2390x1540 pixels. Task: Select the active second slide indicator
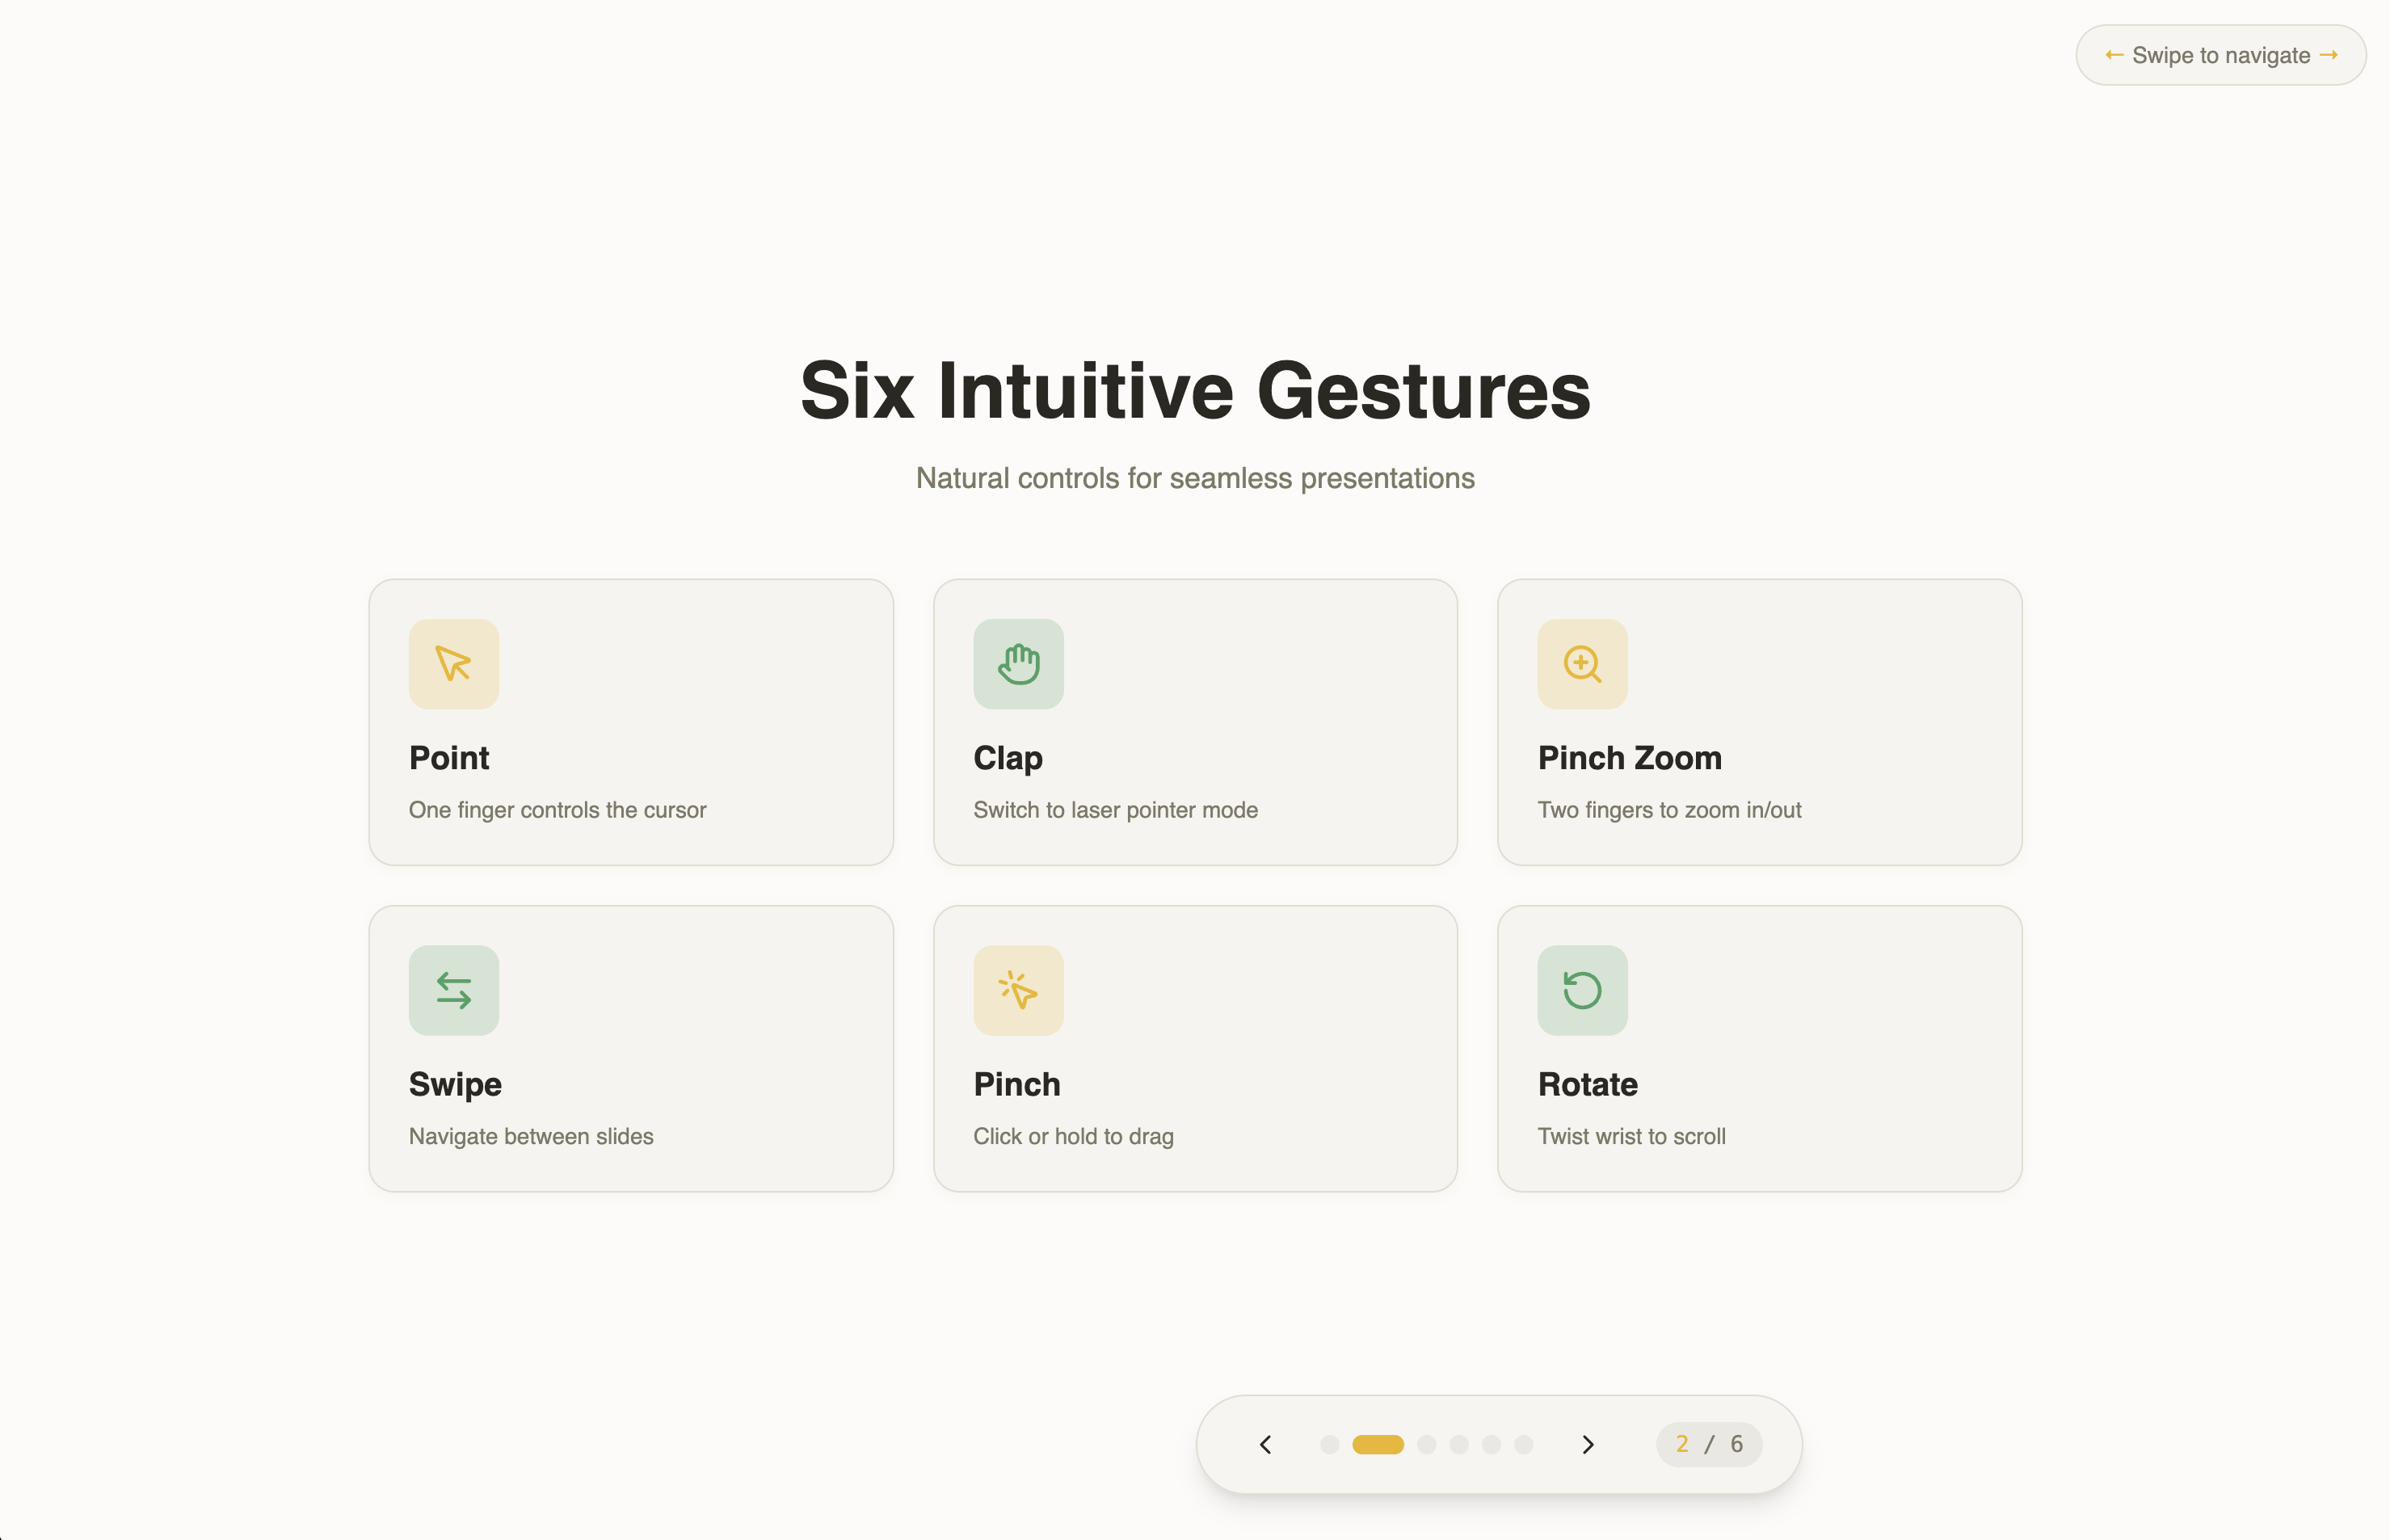pyautogui.click(x=1378, y=1444)
